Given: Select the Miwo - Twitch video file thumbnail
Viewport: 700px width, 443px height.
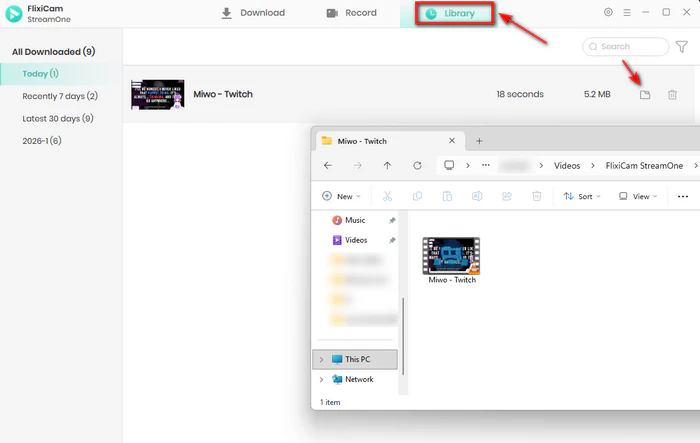Looking at the screenshot, I should pos(451,256).
